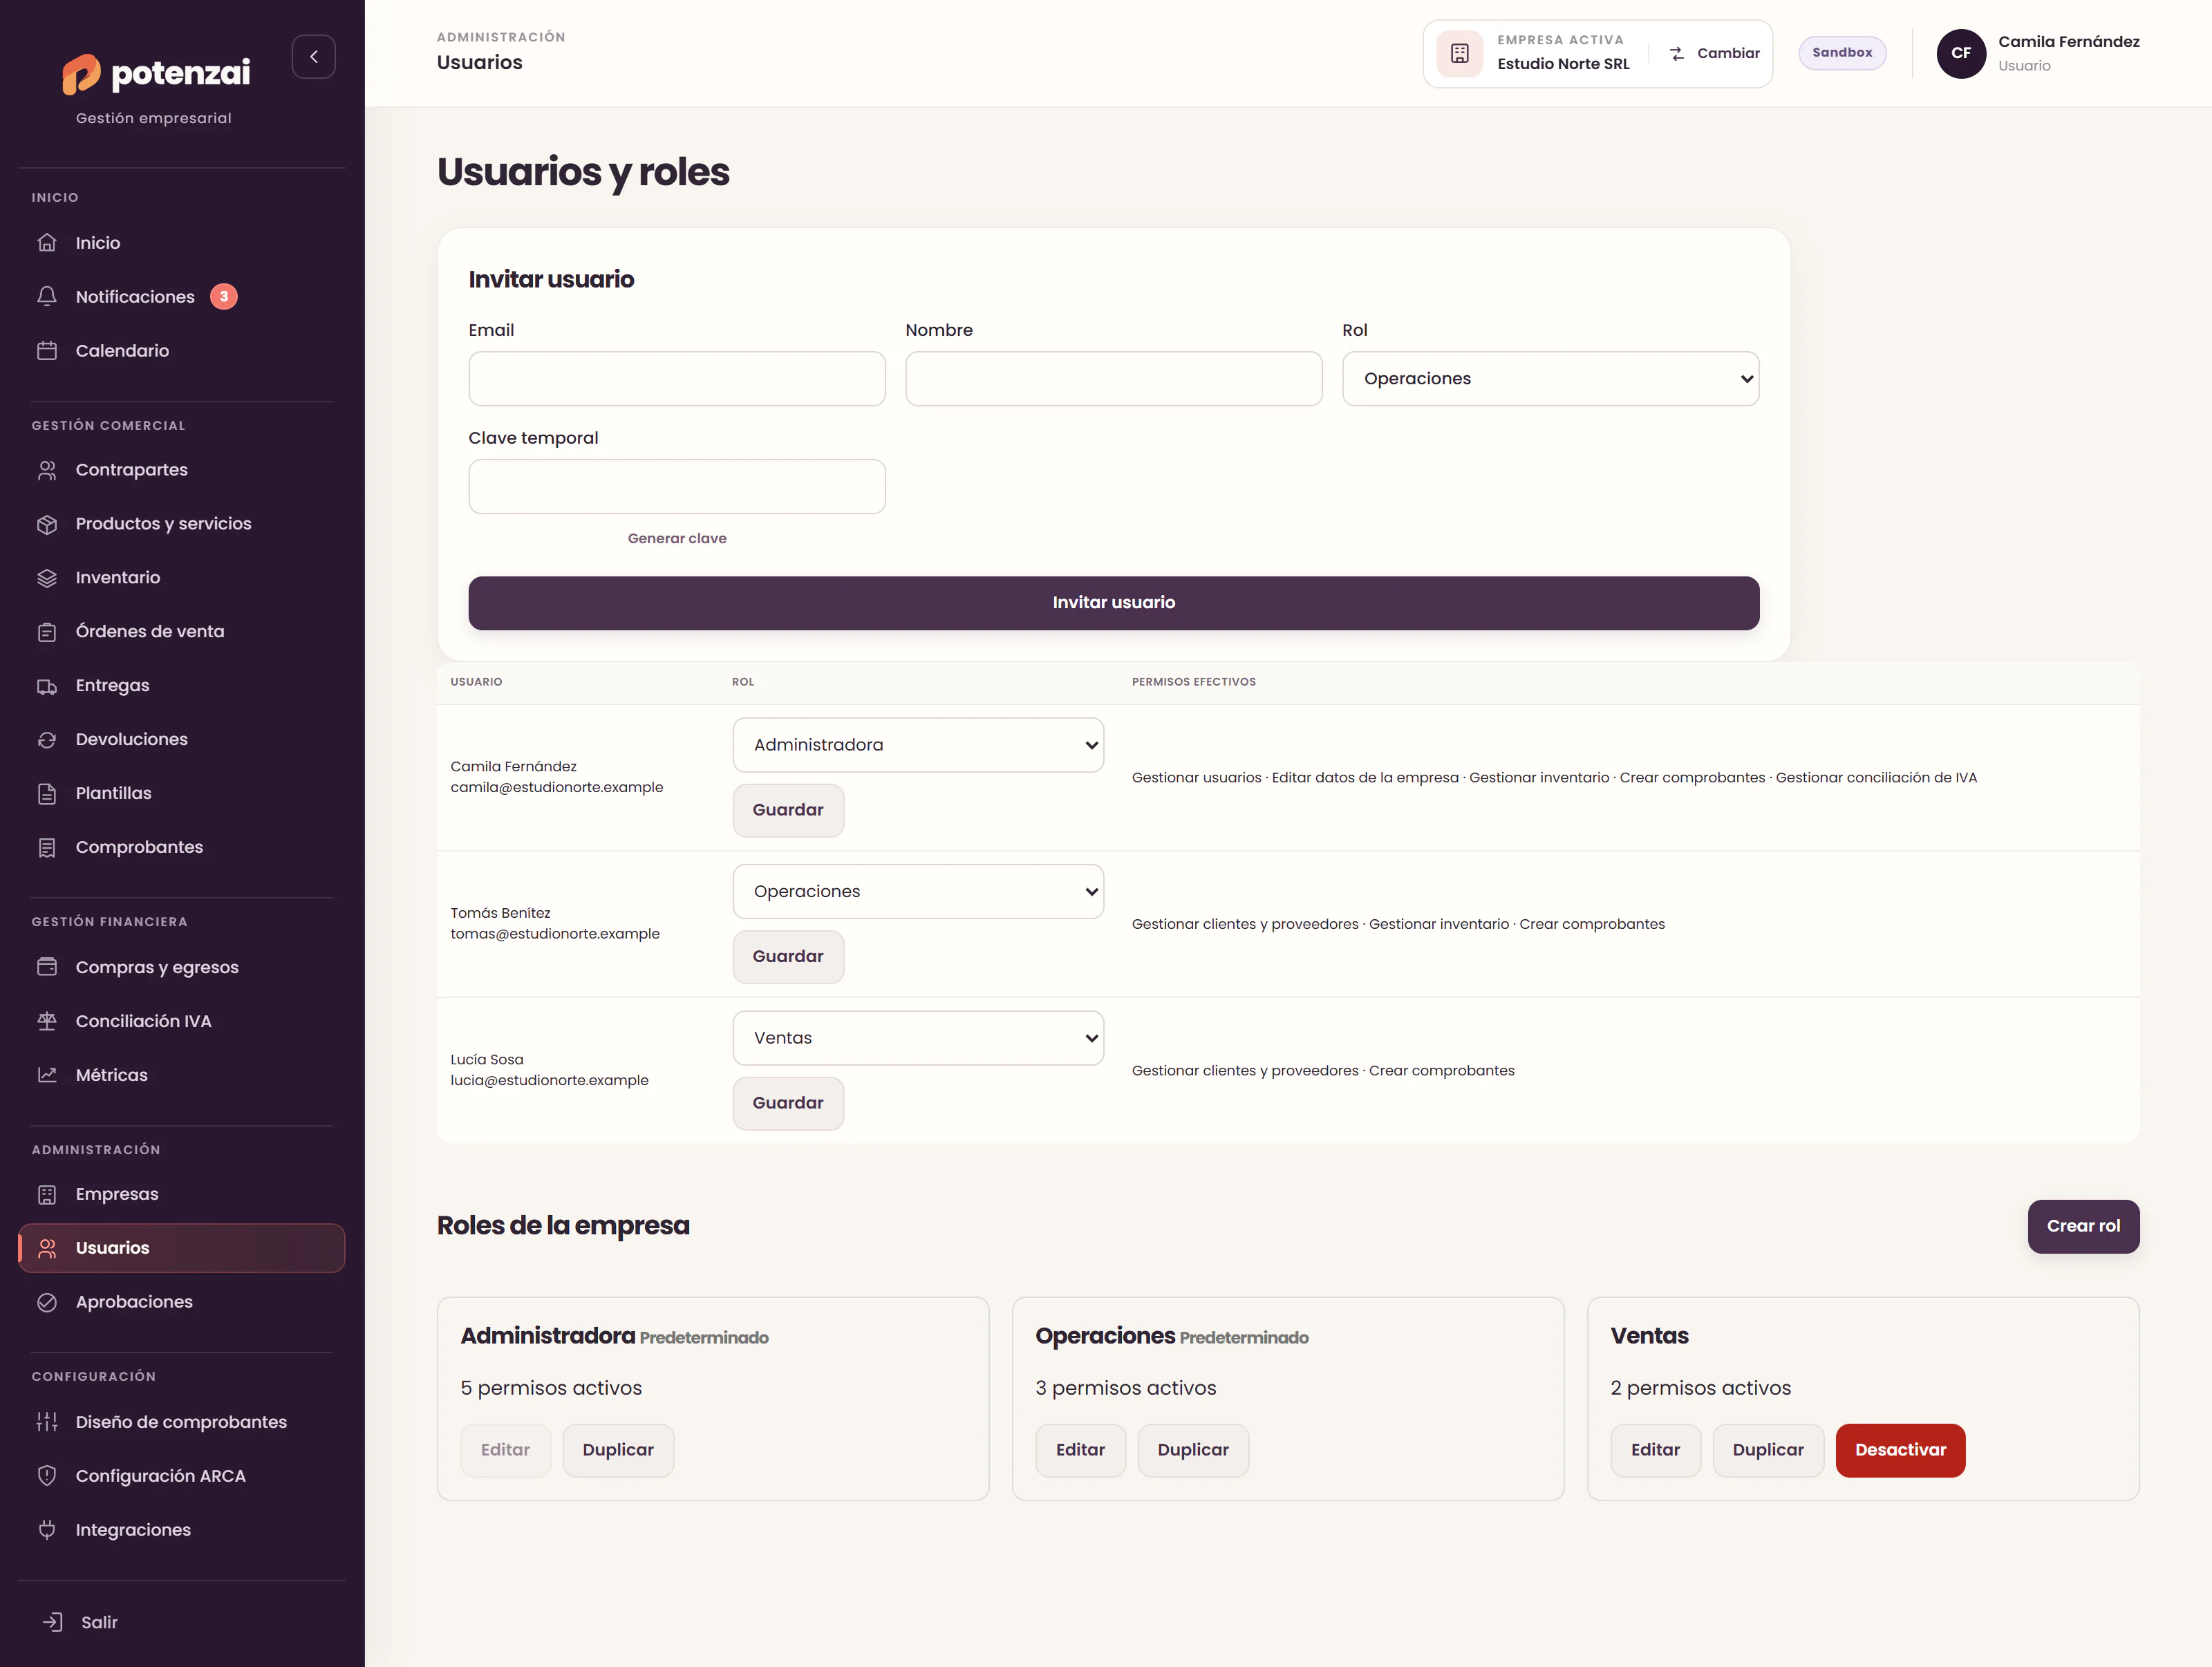Focus the Clave temporal input field

click(677, 487)
